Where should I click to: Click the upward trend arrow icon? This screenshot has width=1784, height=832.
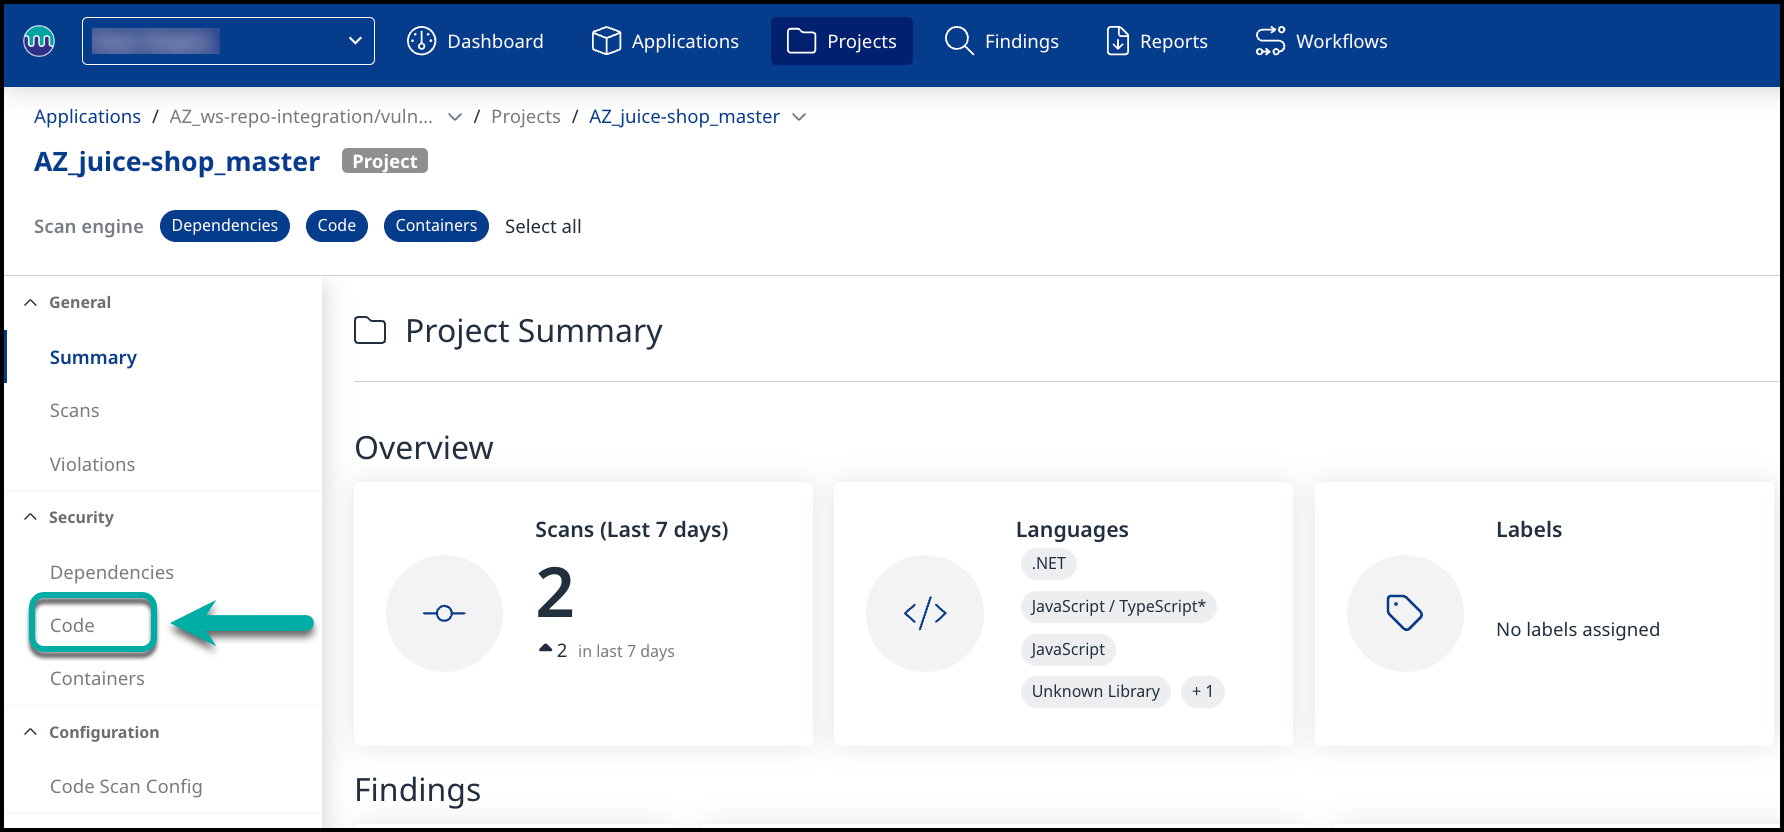[x=545, y=649]
